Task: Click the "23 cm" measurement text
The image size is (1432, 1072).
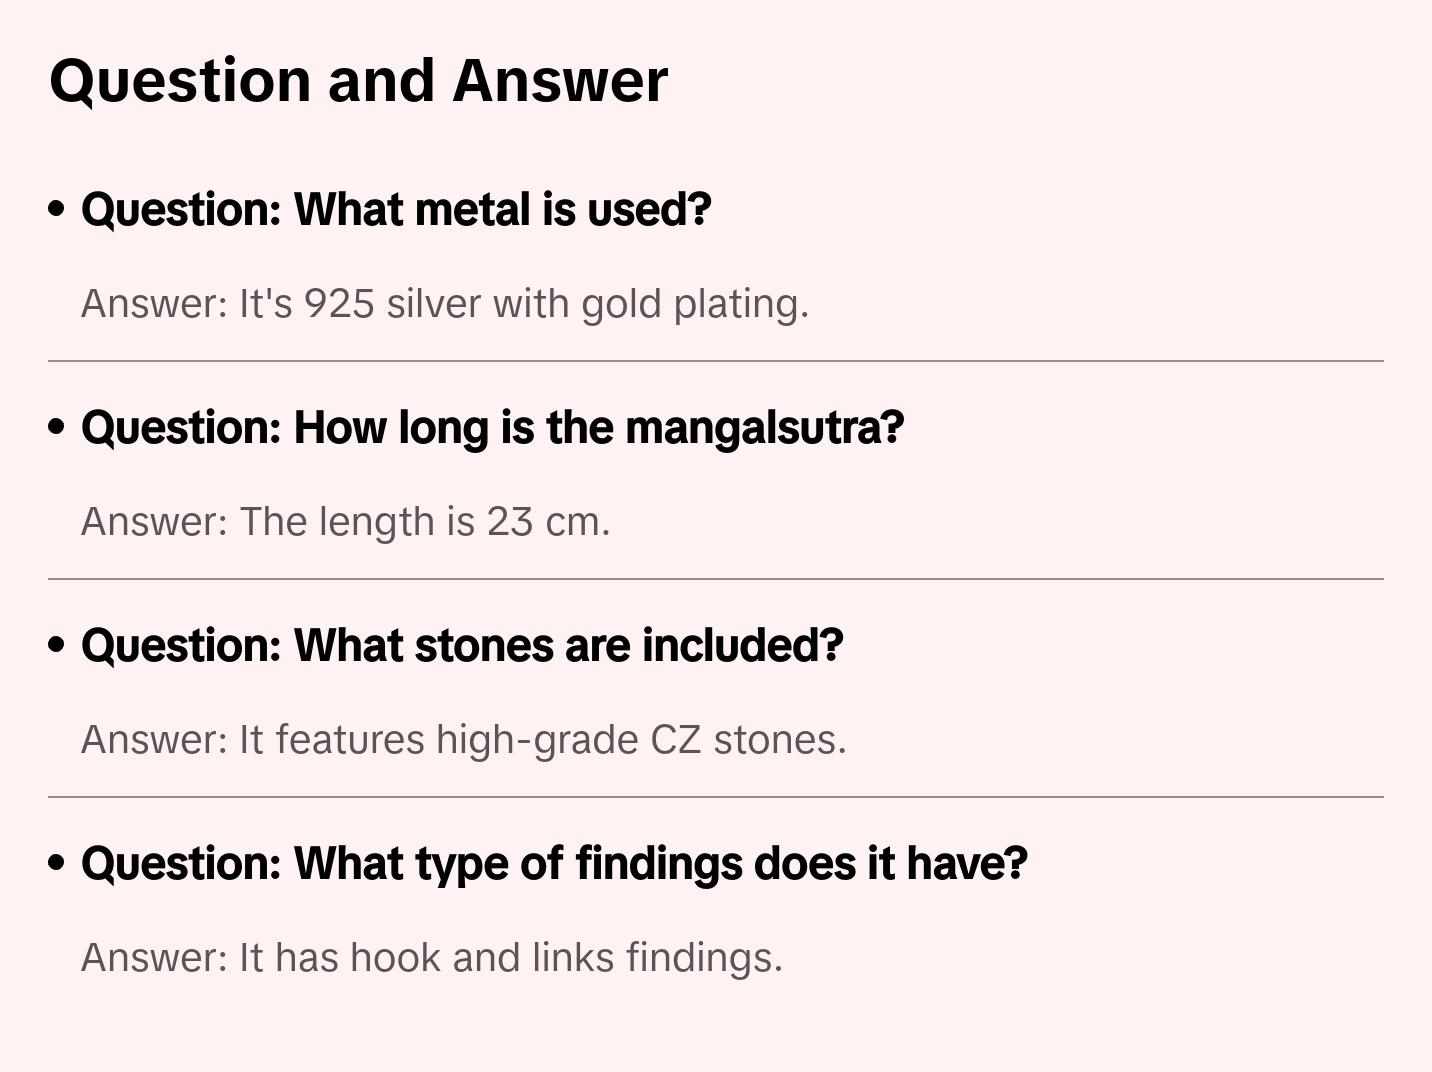Action: (x=543, y=522)
